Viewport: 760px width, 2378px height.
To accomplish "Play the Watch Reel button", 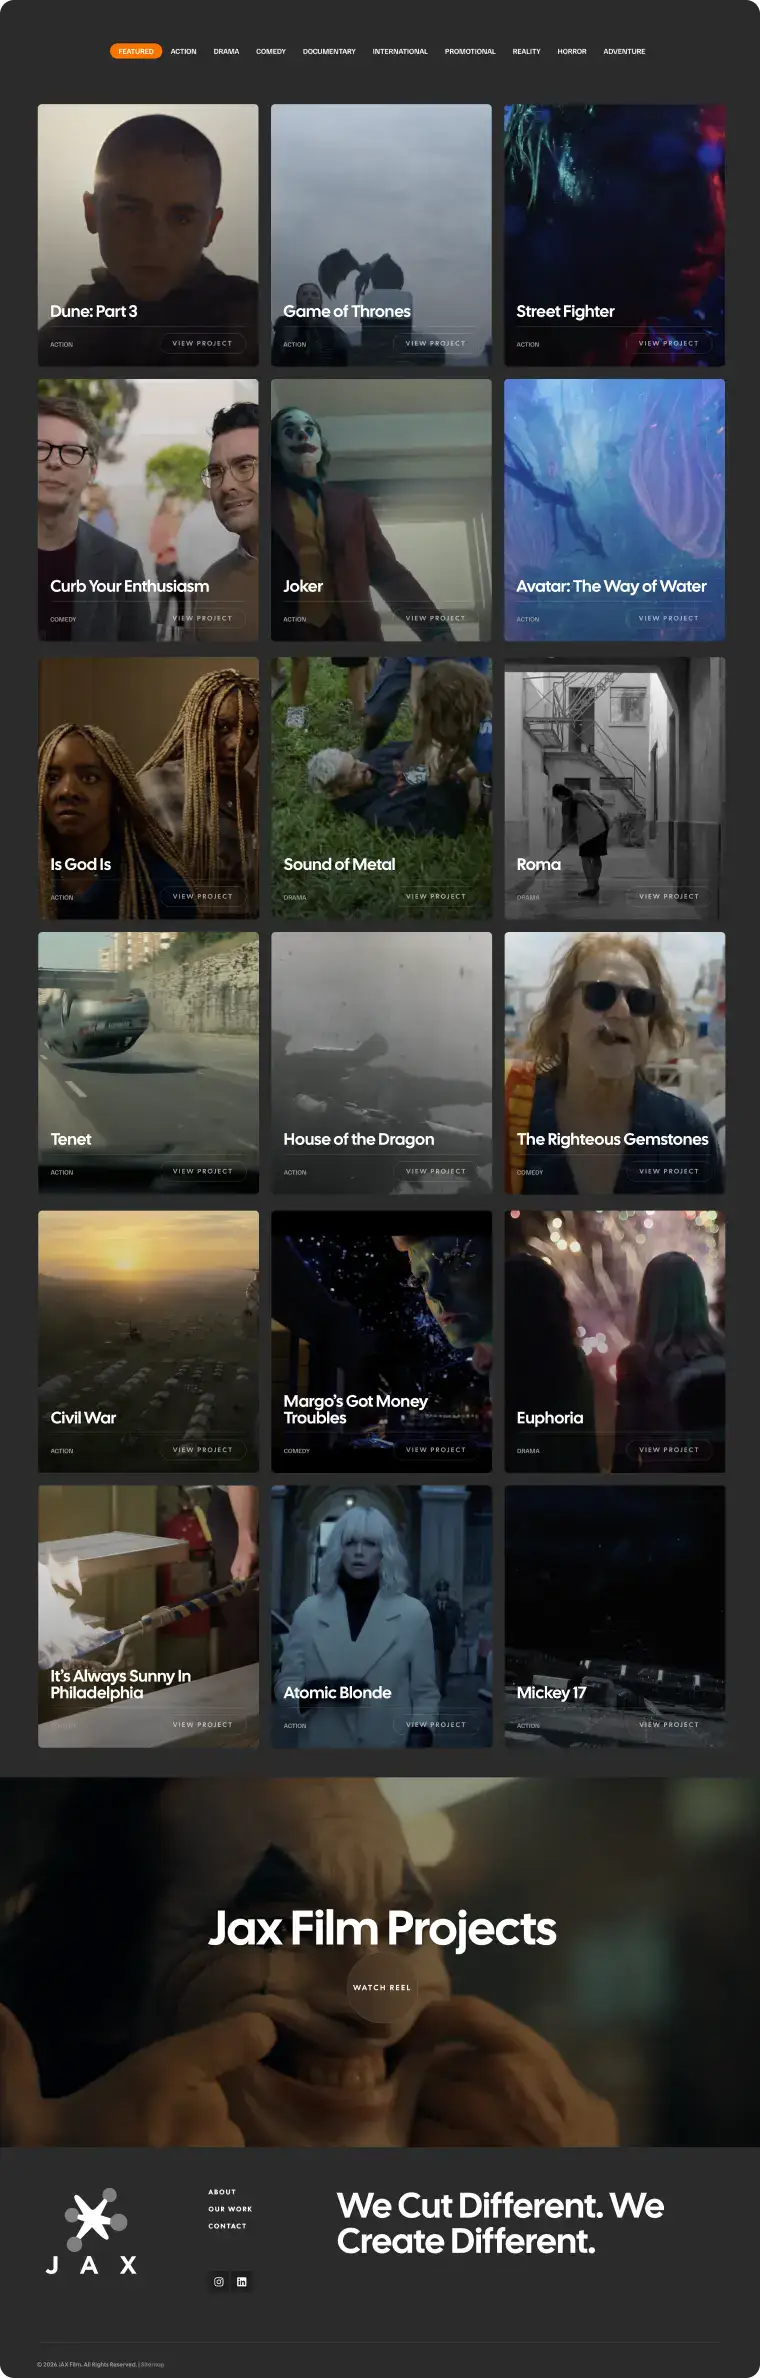I will pyautogui.click(x=381, y=1987).
